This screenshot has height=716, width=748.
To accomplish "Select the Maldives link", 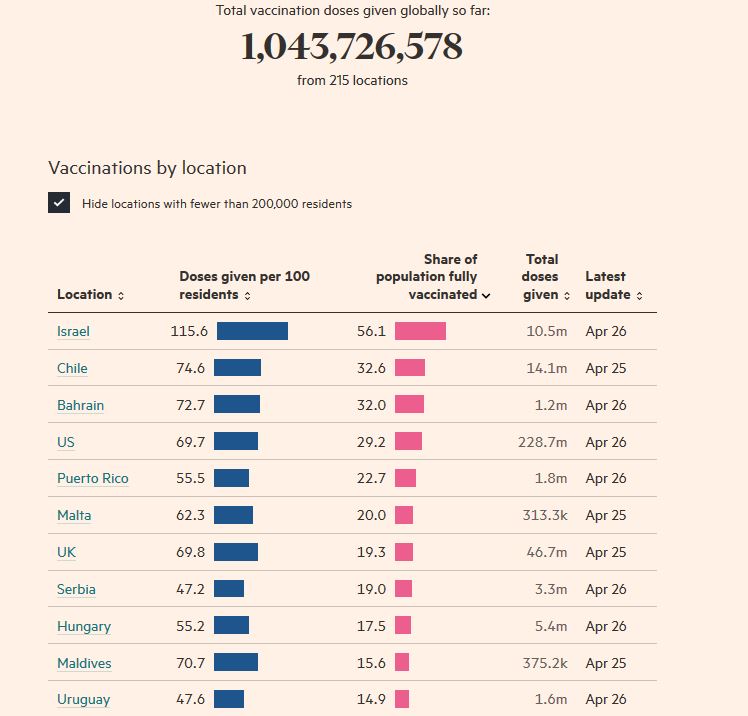I will click(84, 664).
